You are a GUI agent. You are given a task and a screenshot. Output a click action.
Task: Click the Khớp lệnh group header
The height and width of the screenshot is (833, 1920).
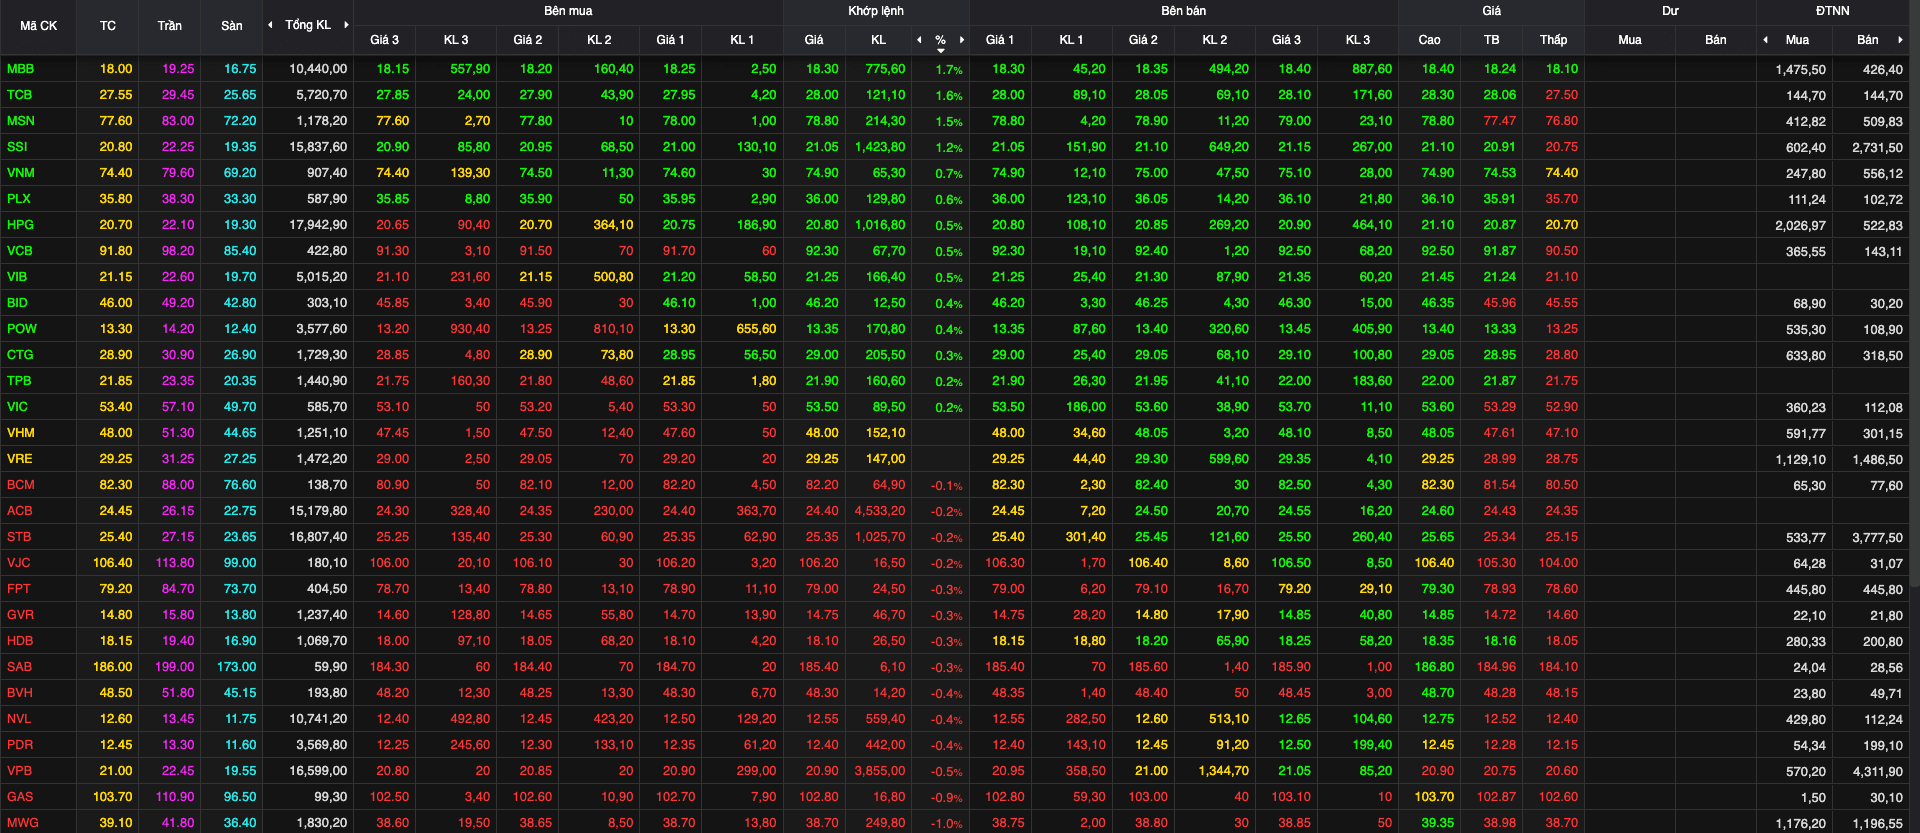[876, 11]
